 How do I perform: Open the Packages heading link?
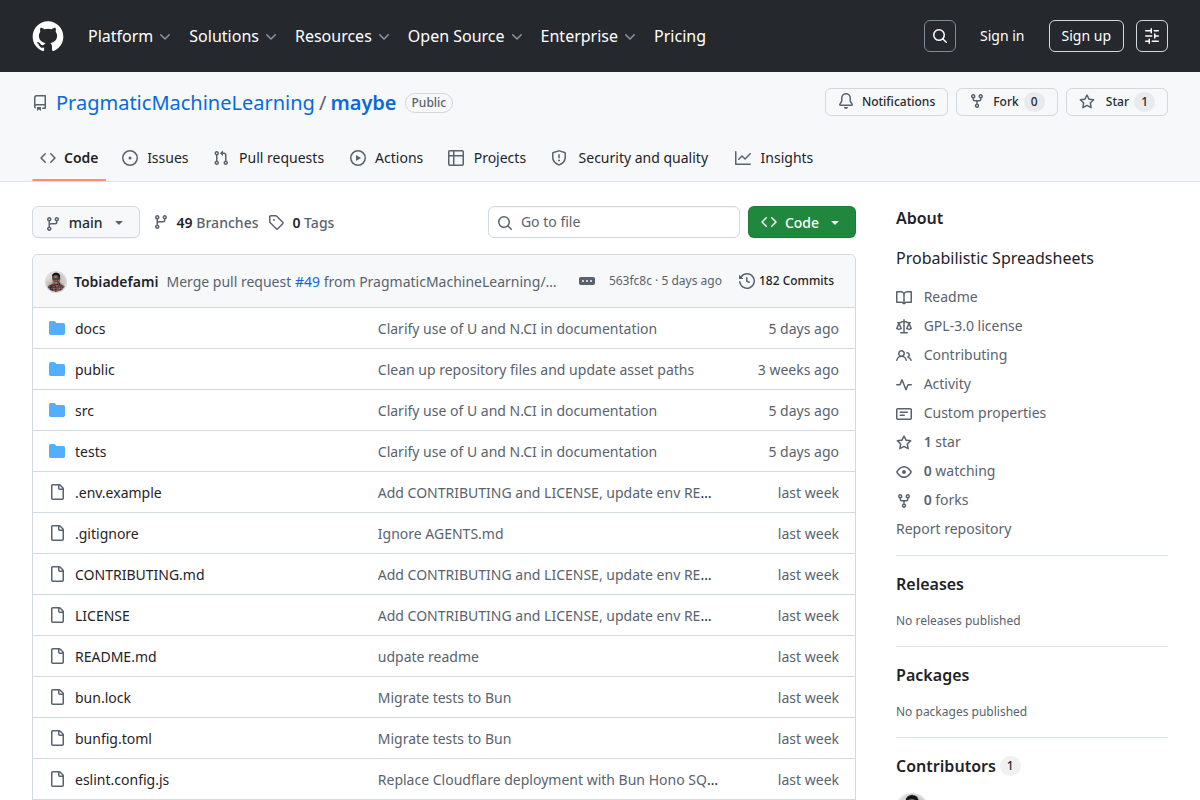pos(933,675)
